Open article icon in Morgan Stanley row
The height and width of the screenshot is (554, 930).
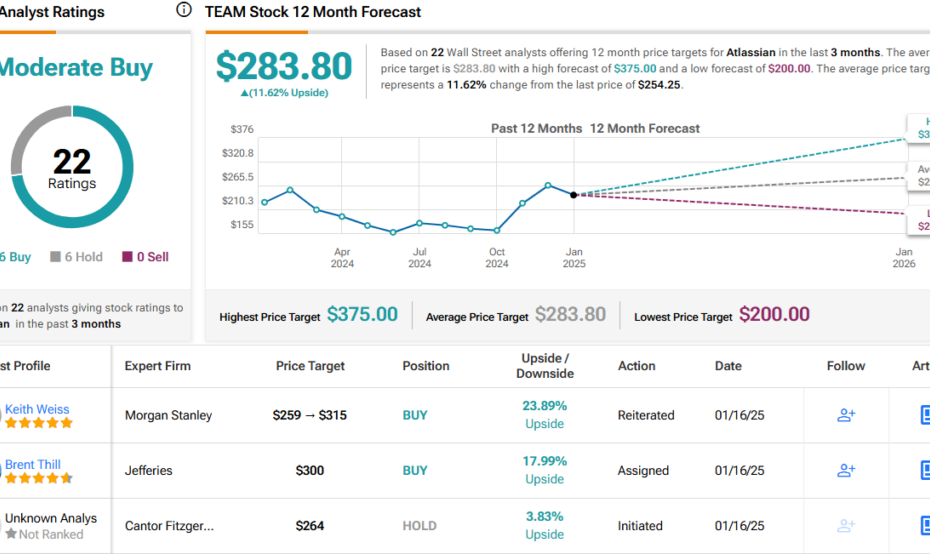pyautogui.click(x=924, y=415)
